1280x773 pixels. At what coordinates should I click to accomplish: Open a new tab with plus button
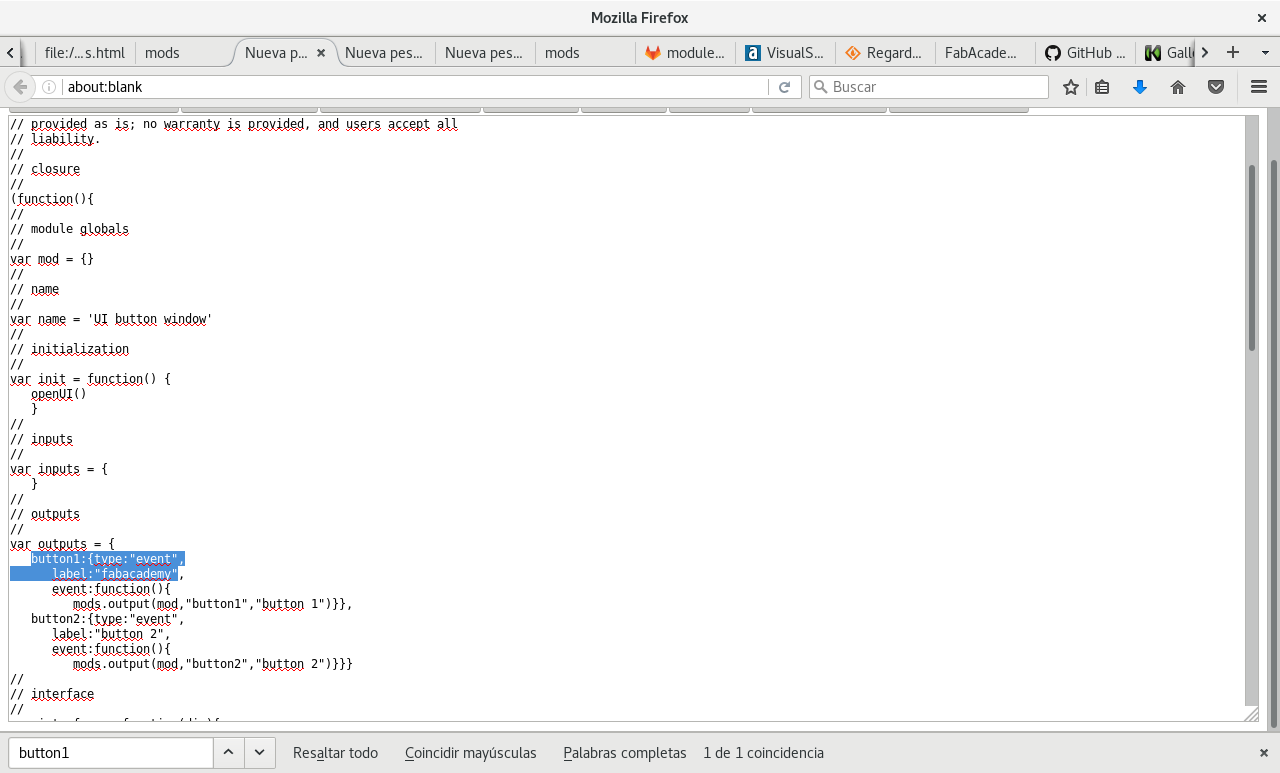pos(1233,52)
